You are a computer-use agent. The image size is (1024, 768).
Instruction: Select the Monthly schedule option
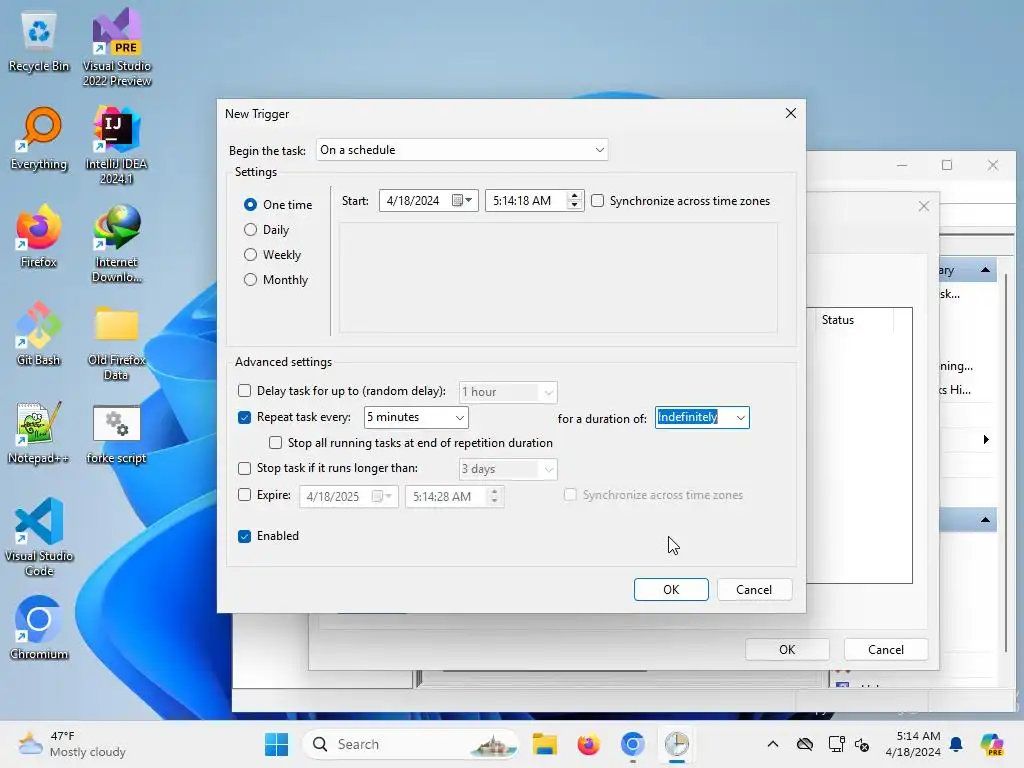pyautogui.click(x=250, y=280)
